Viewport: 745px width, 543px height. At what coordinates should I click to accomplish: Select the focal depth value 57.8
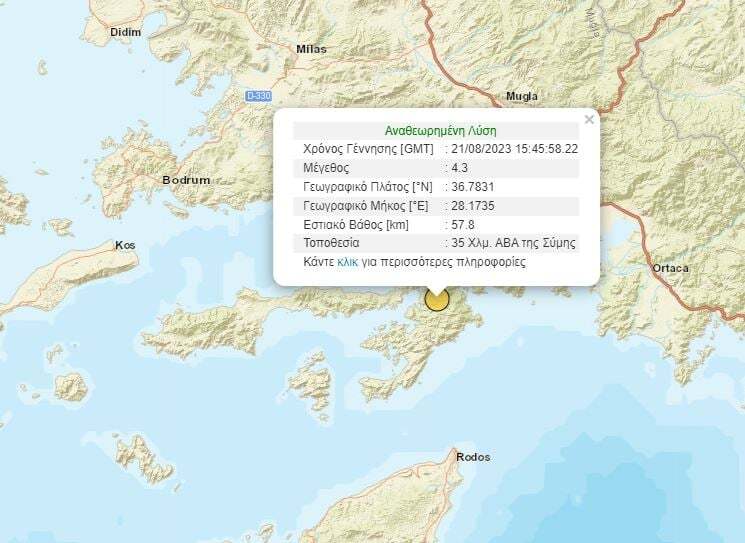pos(461,224)
